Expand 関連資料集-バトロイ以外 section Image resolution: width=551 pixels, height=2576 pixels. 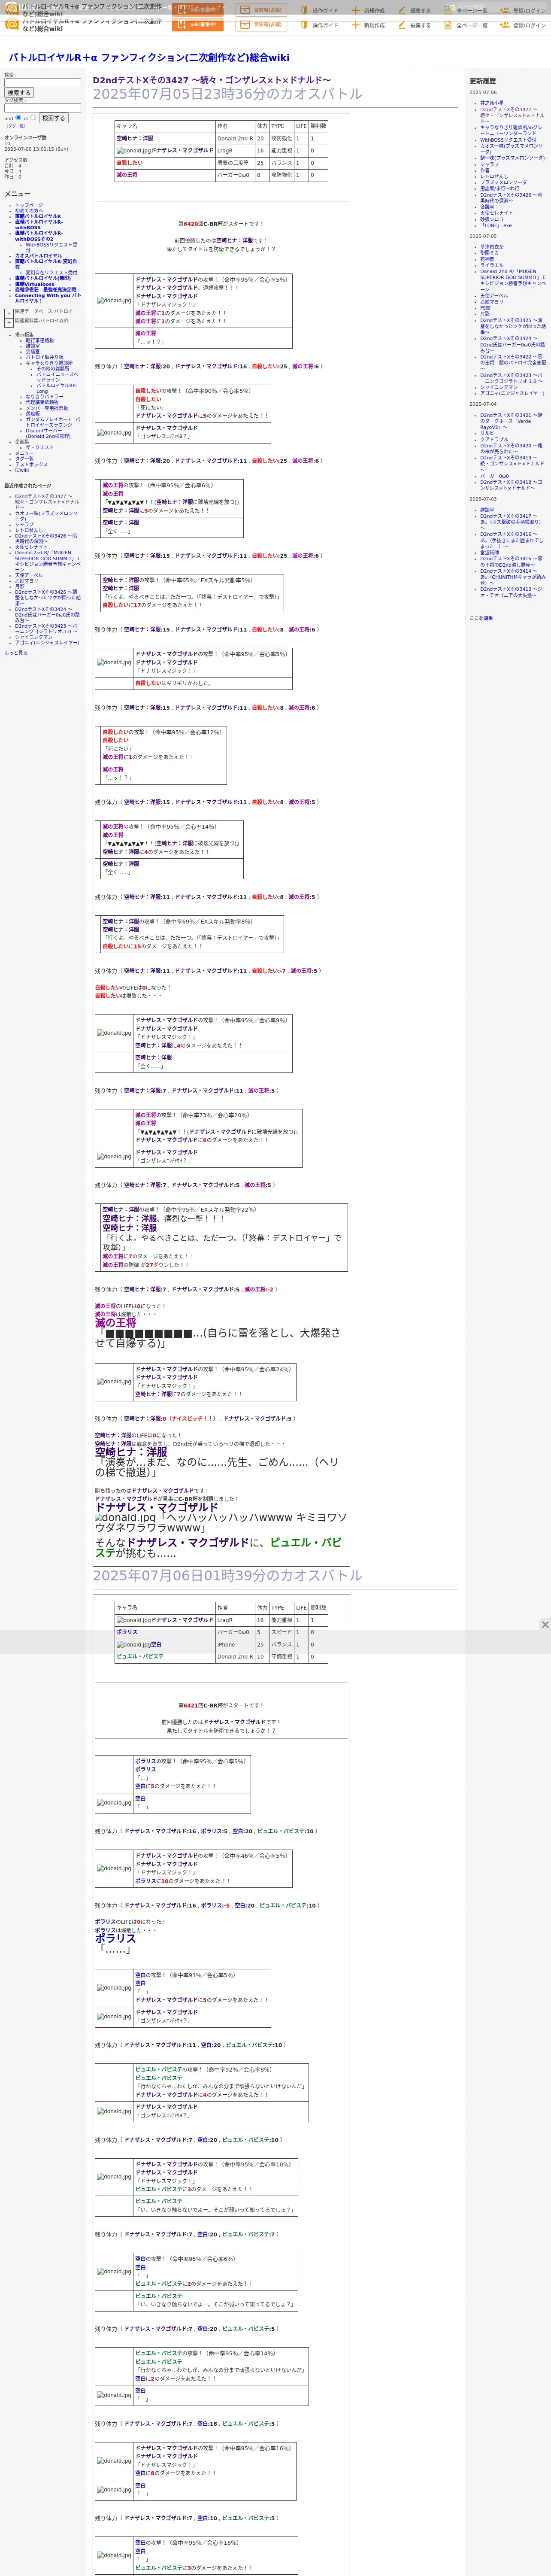pos(9,322)
